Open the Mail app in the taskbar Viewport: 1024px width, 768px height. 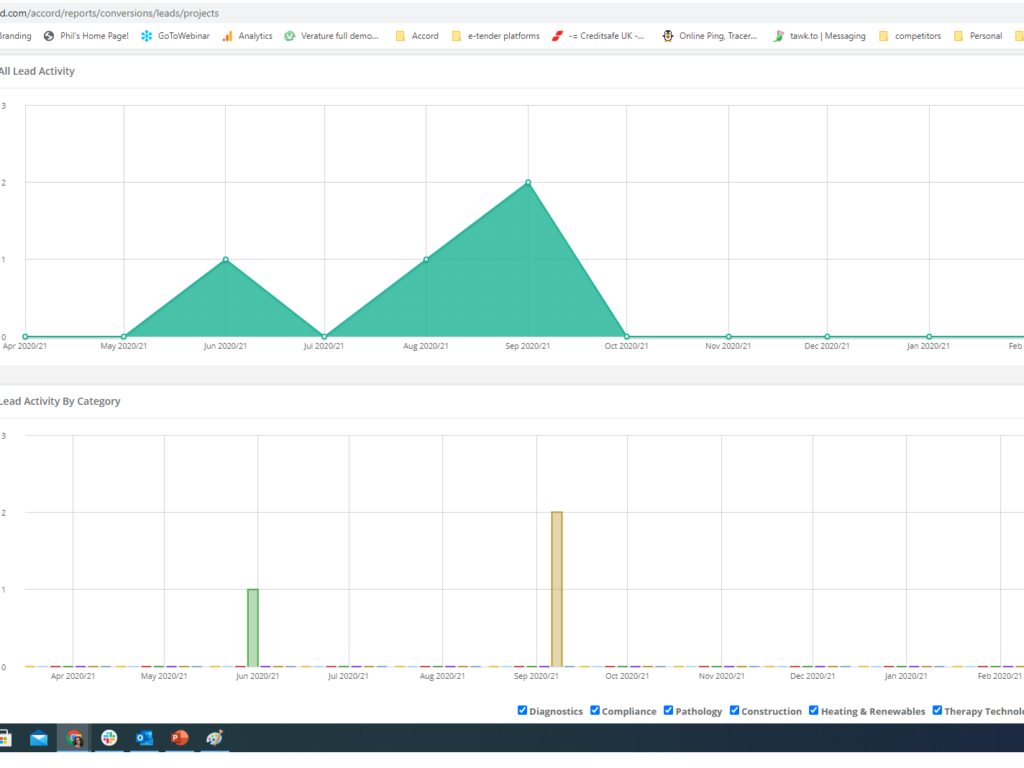[x=39, y=738]
